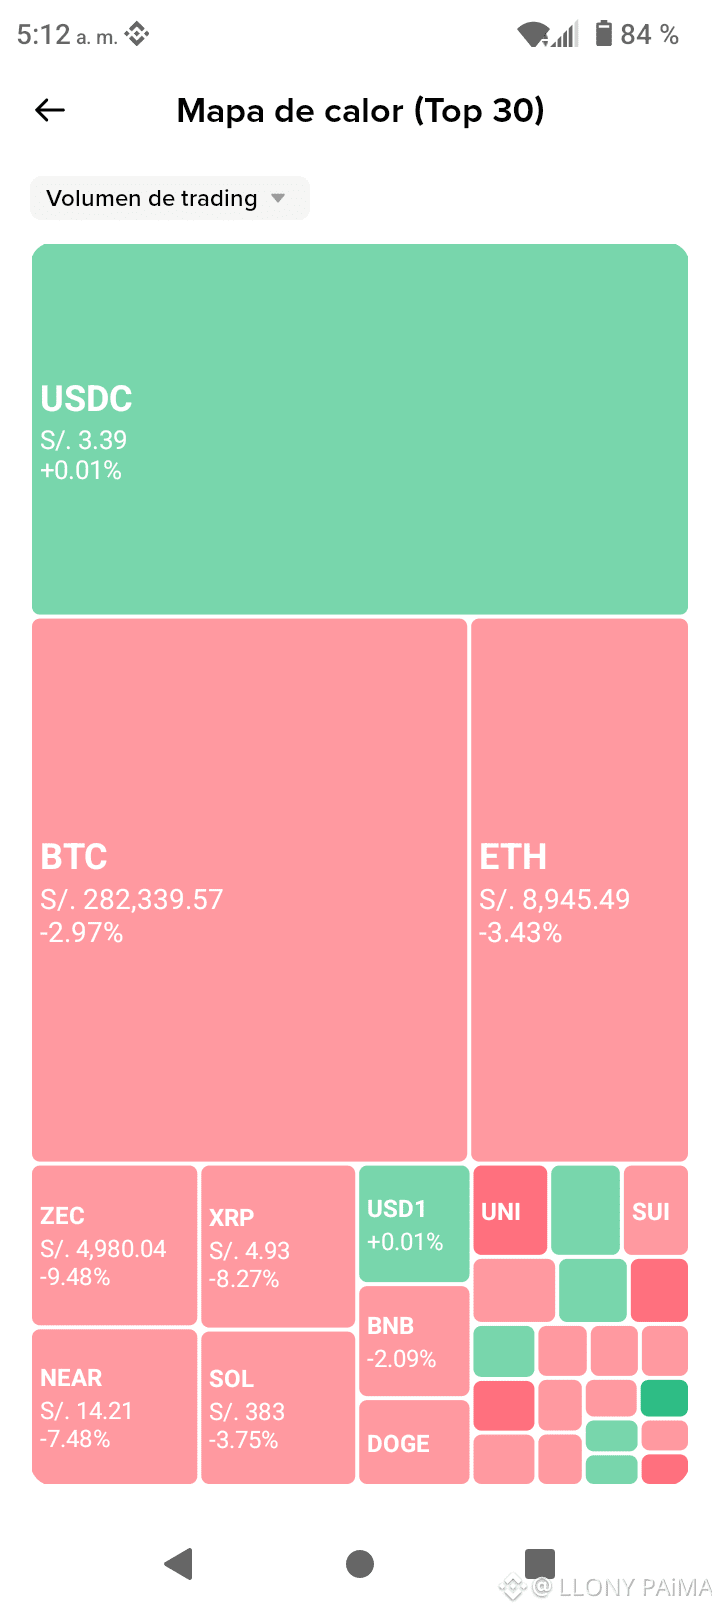Viewport: 720px width, 1612px height.
Task: Tap the unlabeled green tile between UNI and SUI
Action: (x=586, y=1210)
